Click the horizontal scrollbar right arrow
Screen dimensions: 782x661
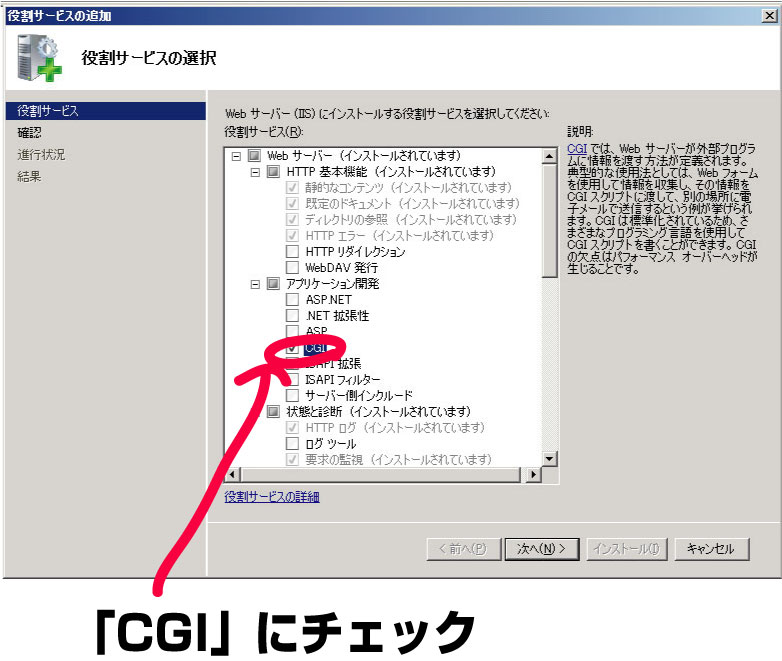[534, 474]
